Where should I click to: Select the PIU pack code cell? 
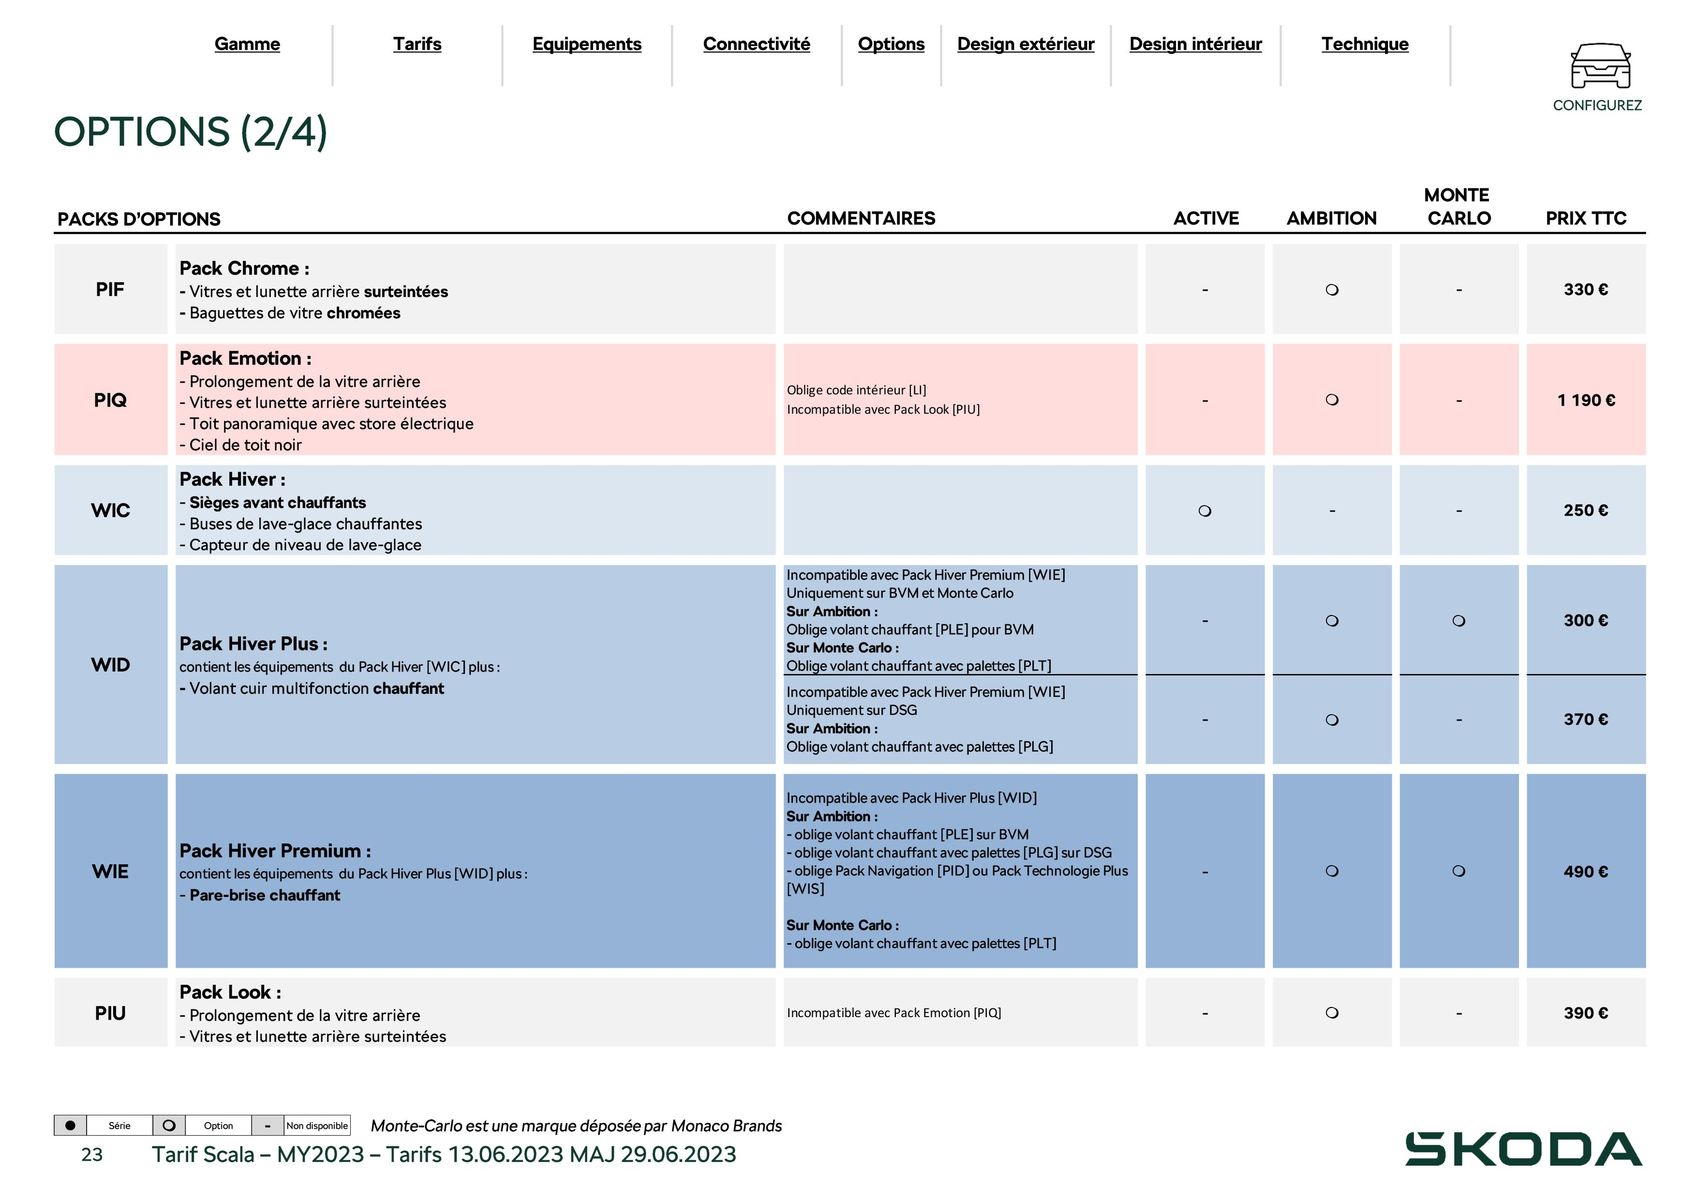[111, 1013]
